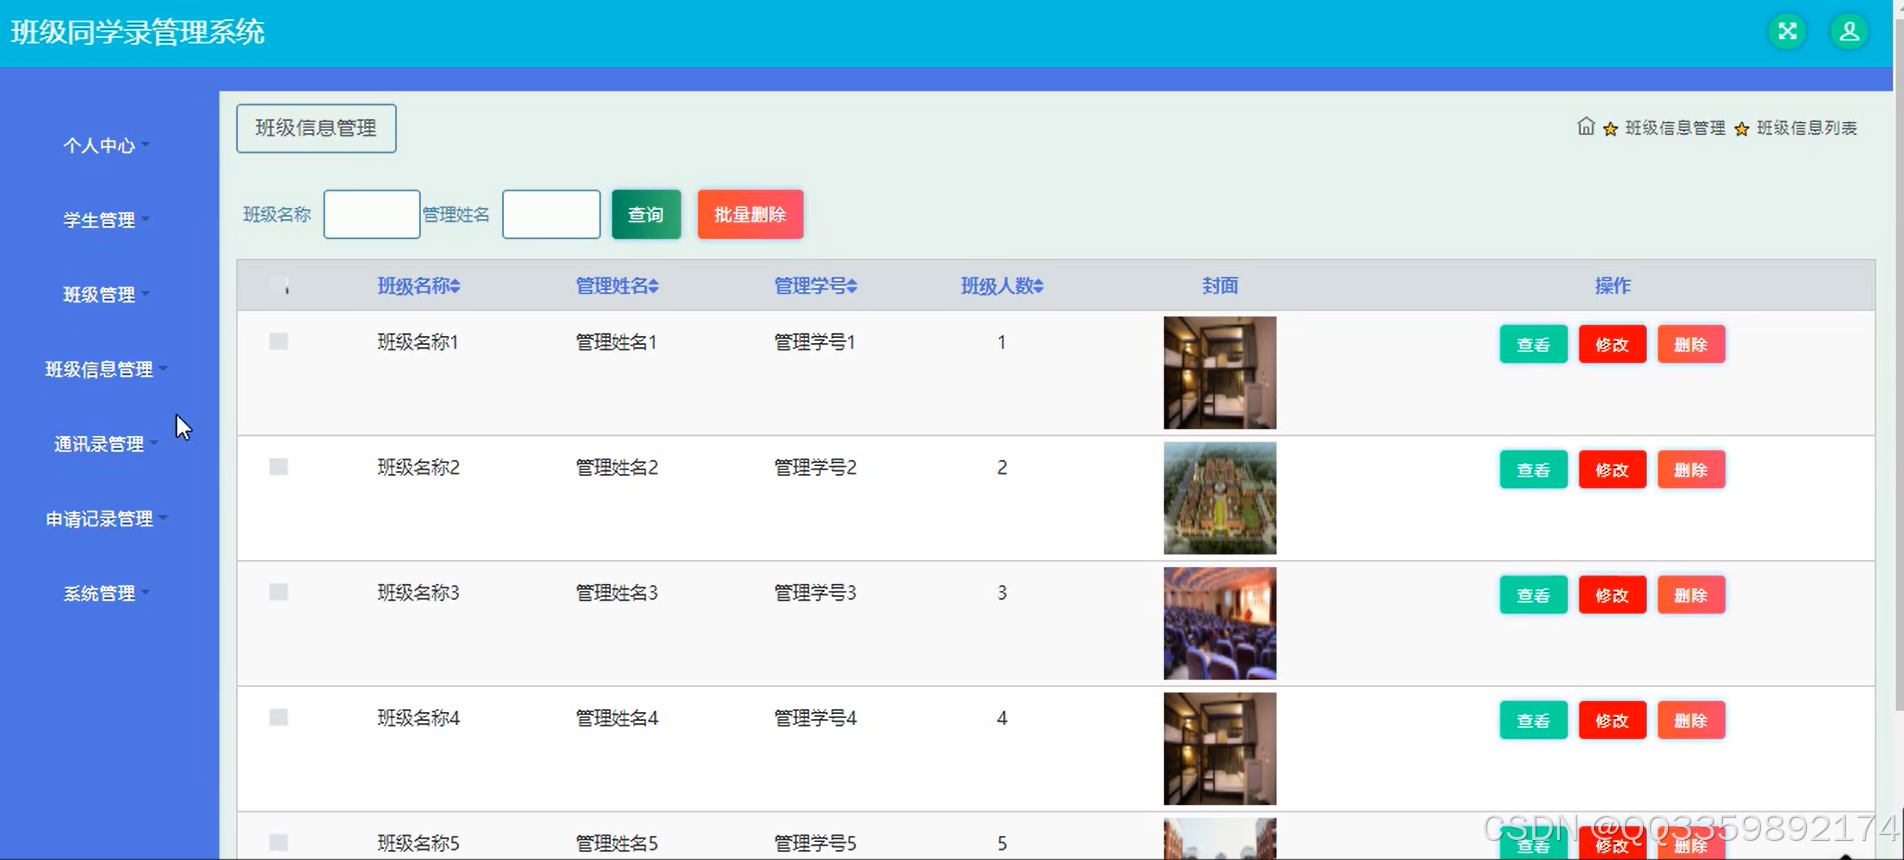Viewport: 1904px width, 860px height.
Task: View details (查看) for 班级名称4
Action: [x=1533, y=720]
